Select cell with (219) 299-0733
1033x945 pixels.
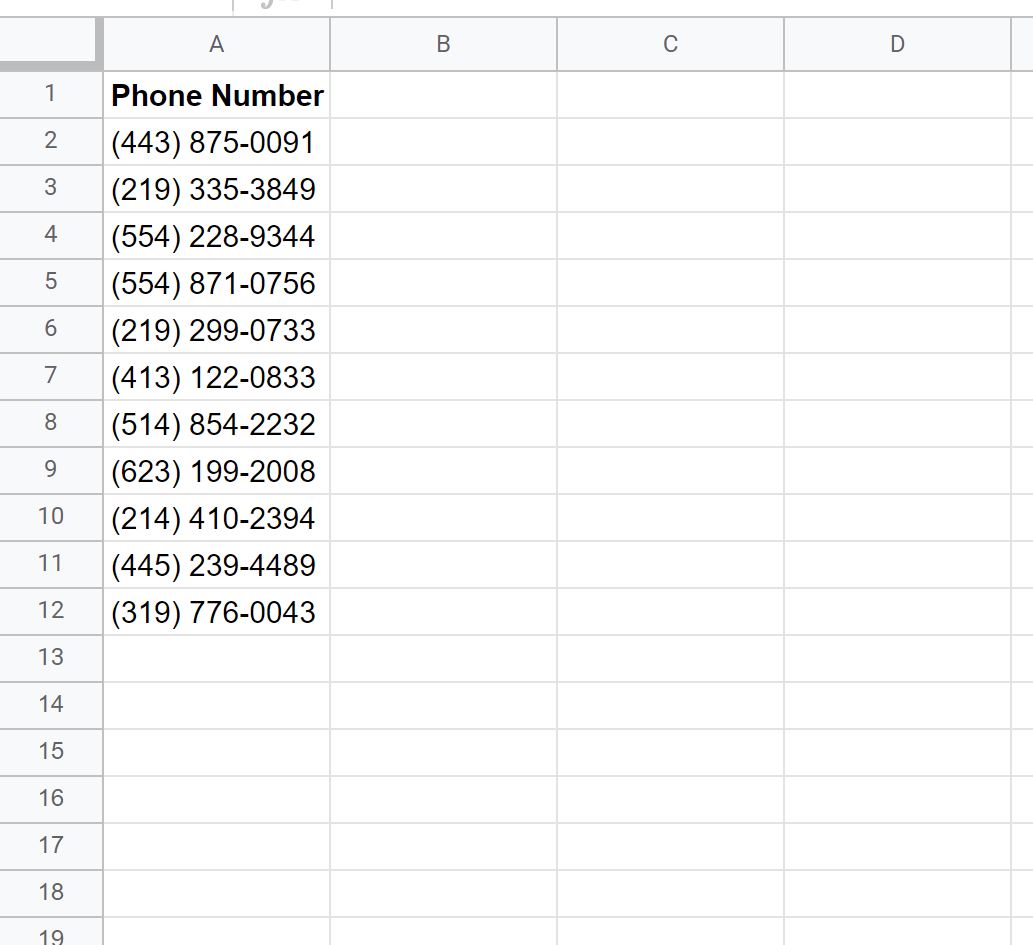click(217, 329)
